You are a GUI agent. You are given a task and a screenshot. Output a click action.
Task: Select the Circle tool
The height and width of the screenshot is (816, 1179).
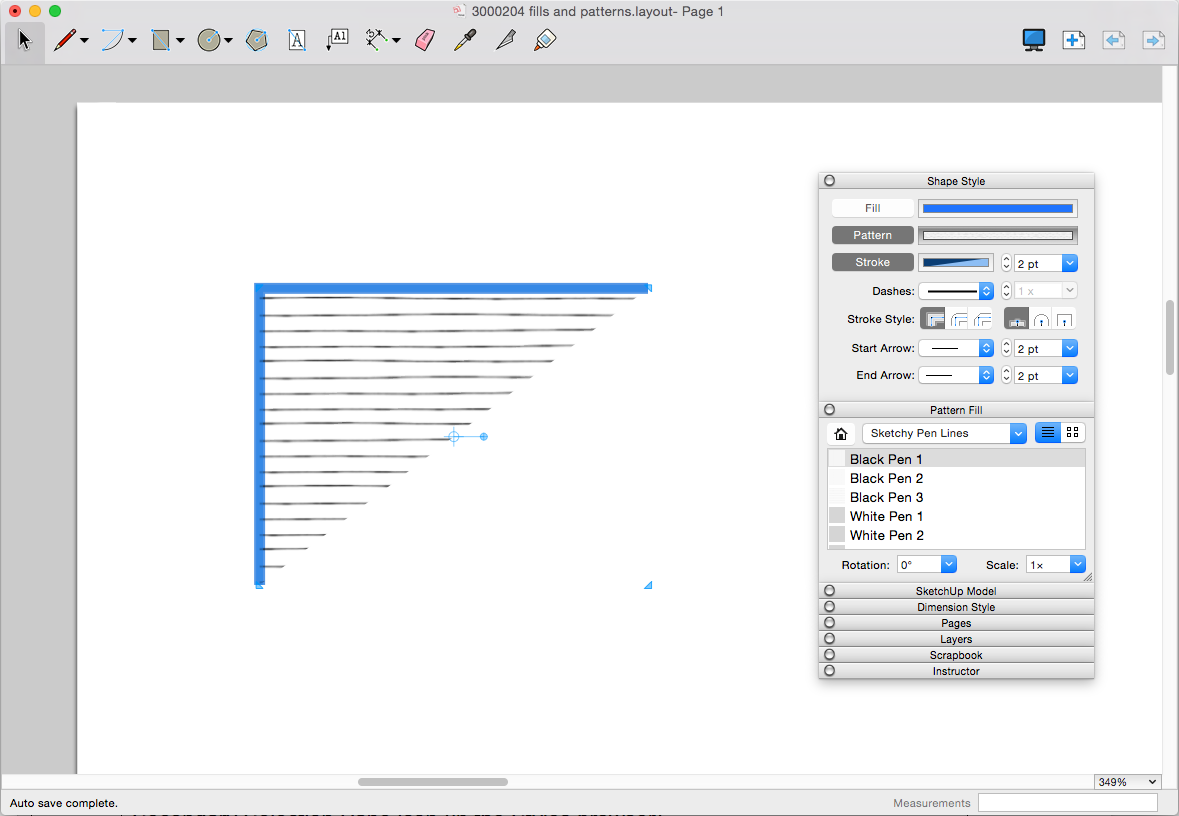pos(208,40)
